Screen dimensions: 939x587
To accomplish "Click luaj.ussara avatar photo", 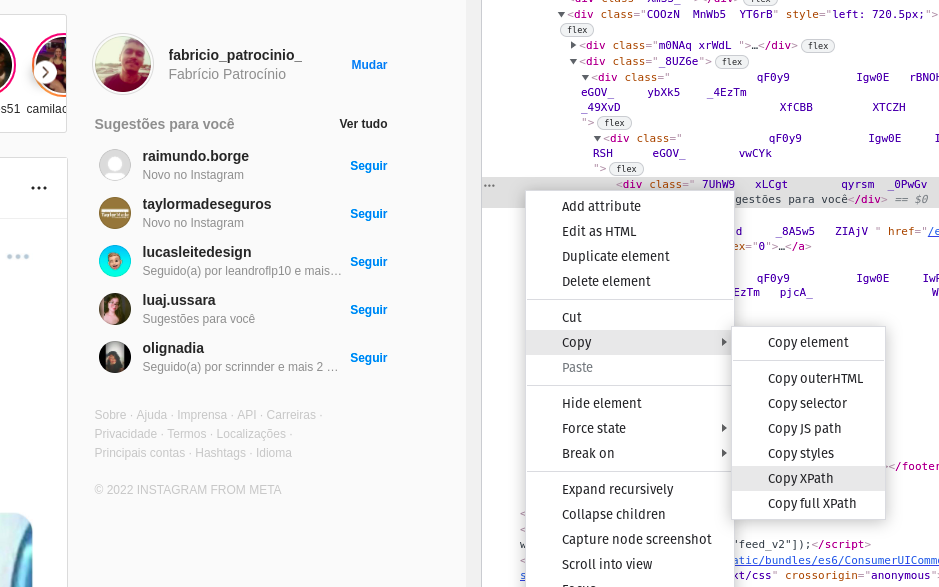I will (x=115, y=309).
